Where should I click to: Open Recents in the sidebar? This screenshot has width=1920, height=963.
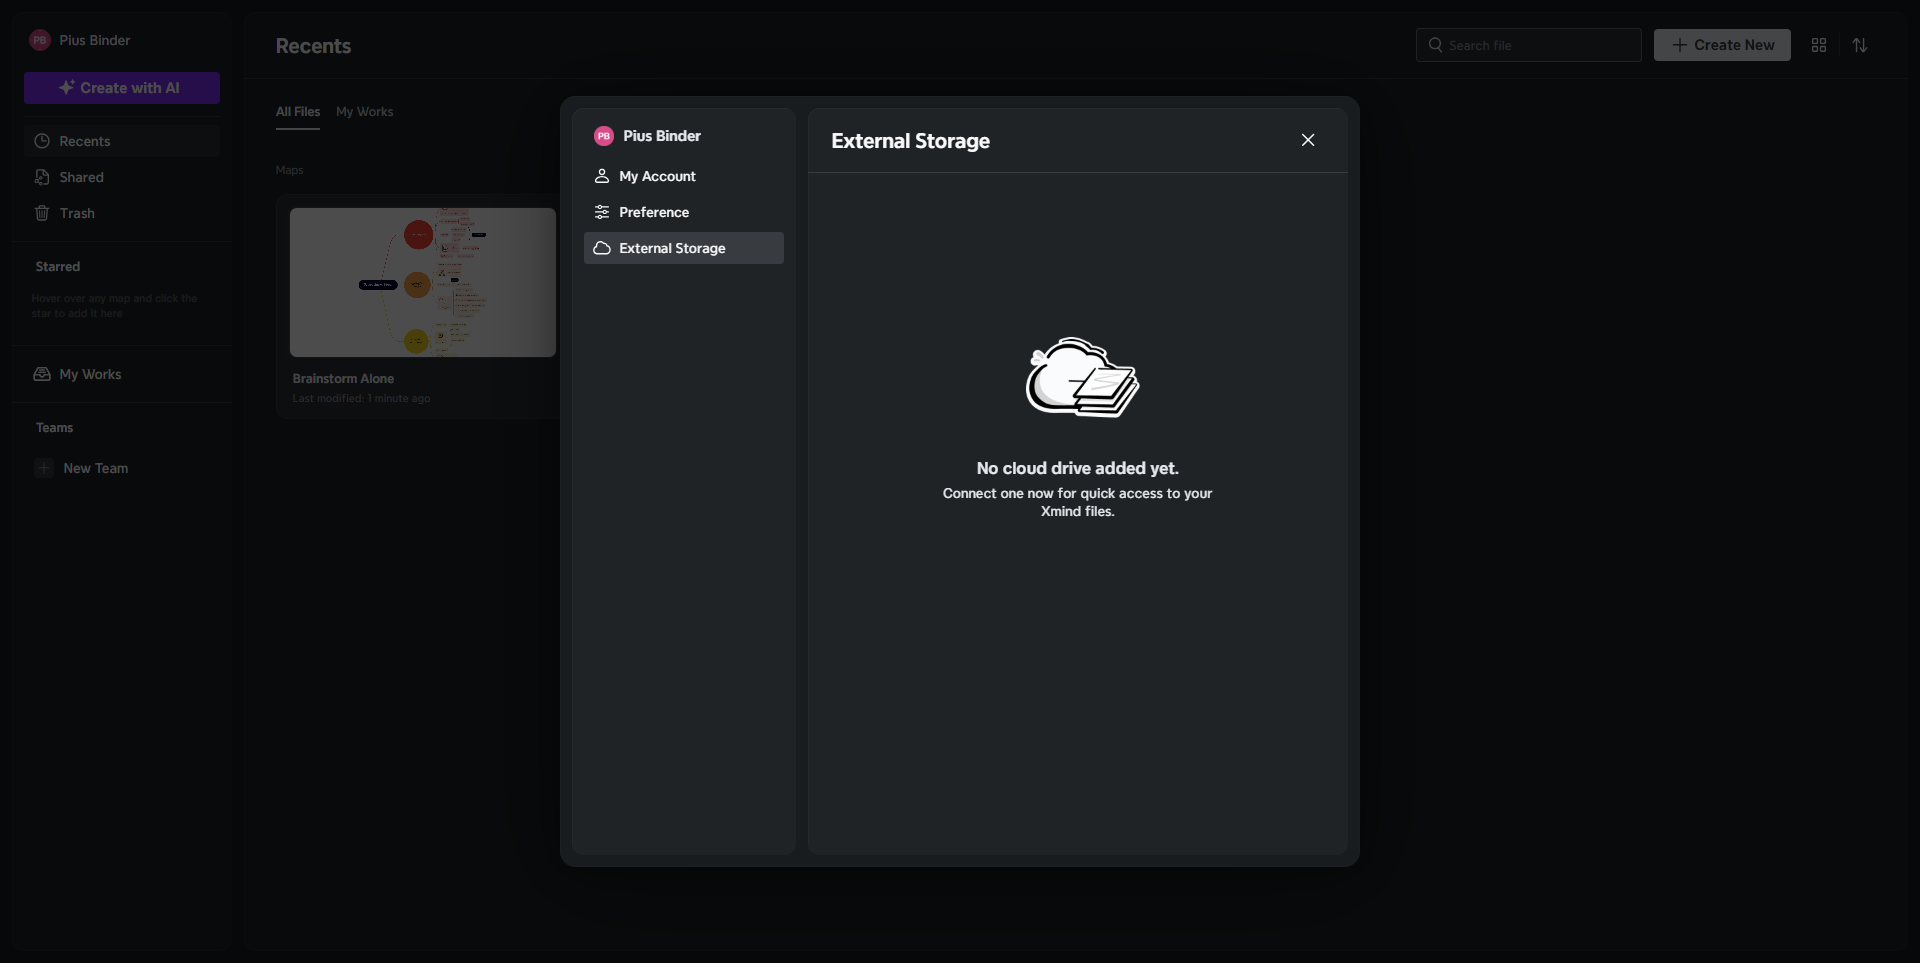tap(85, 141)
